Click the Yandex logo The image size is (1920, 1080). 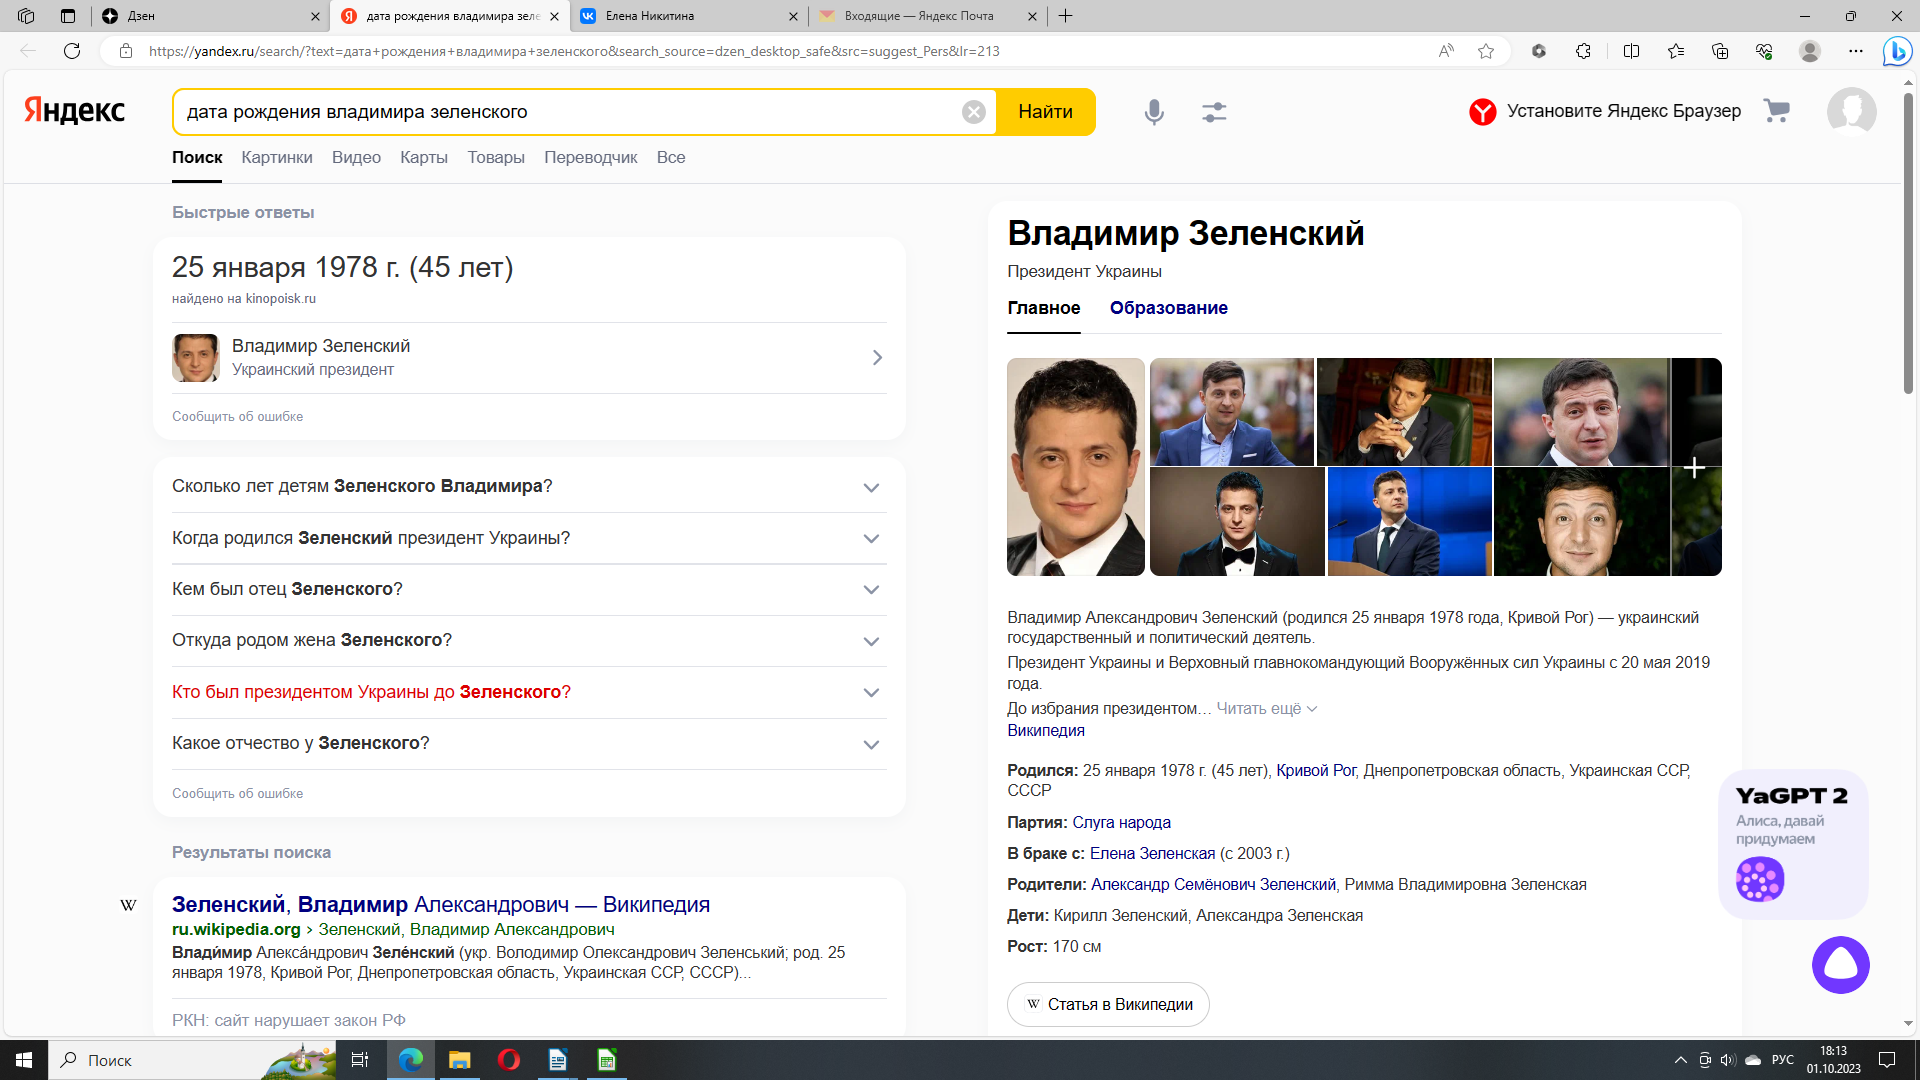(74, 111)
